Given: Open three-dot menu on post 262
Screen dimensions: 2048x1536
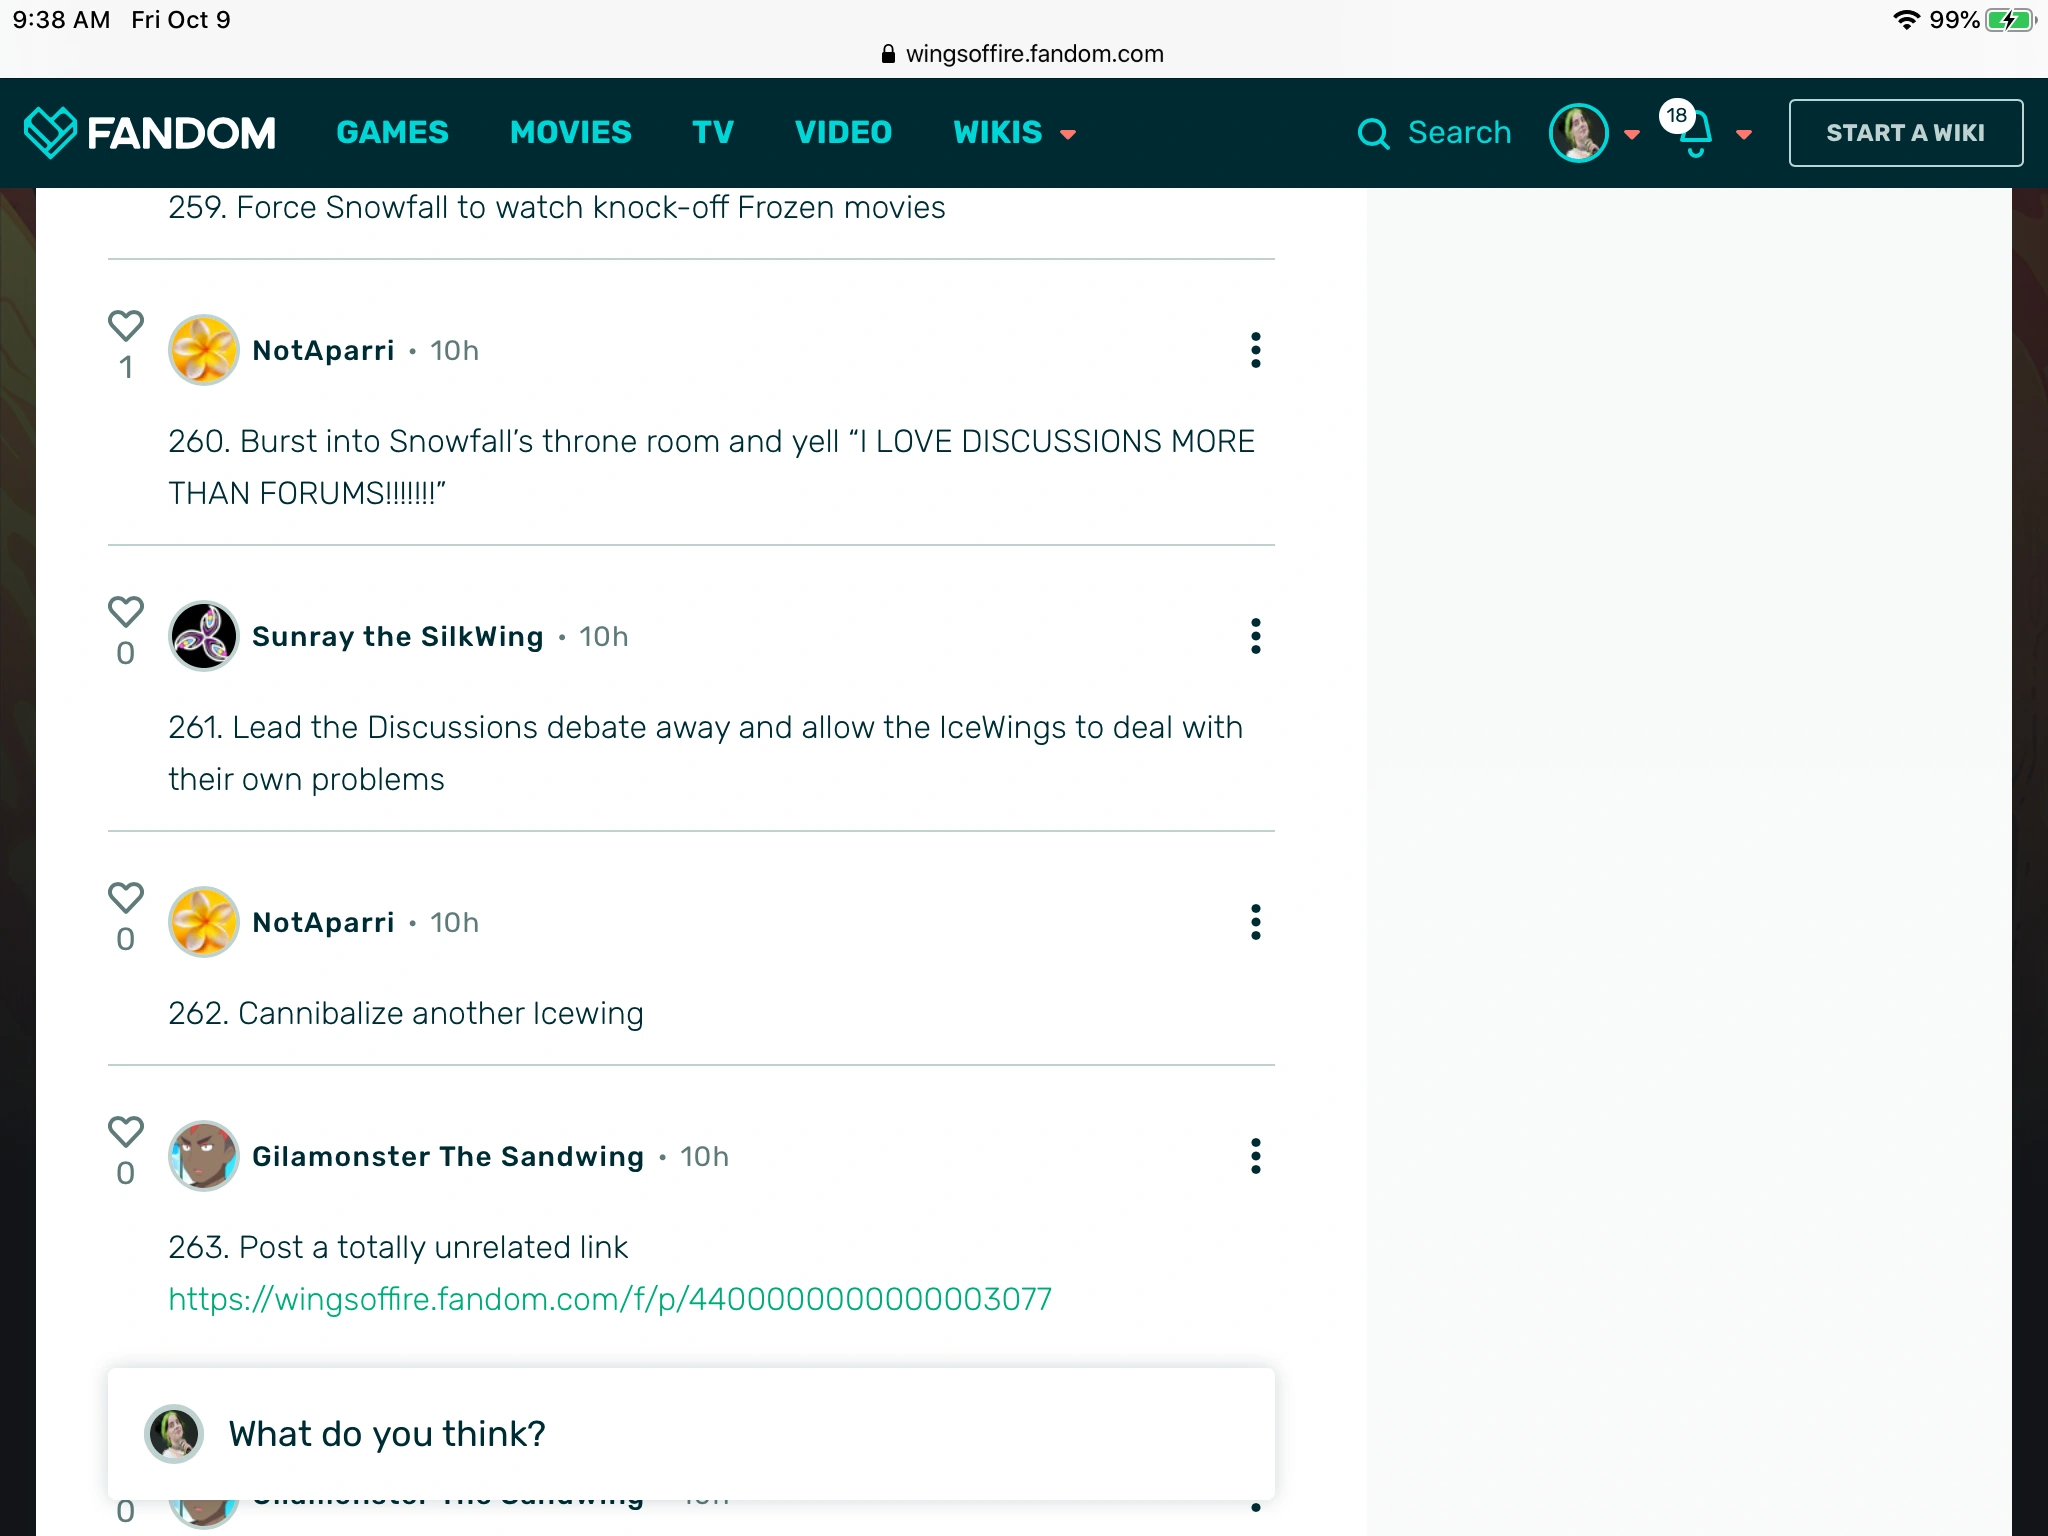Looking at the screenshot, I should pyautogui.click(x=1255, y=922).
